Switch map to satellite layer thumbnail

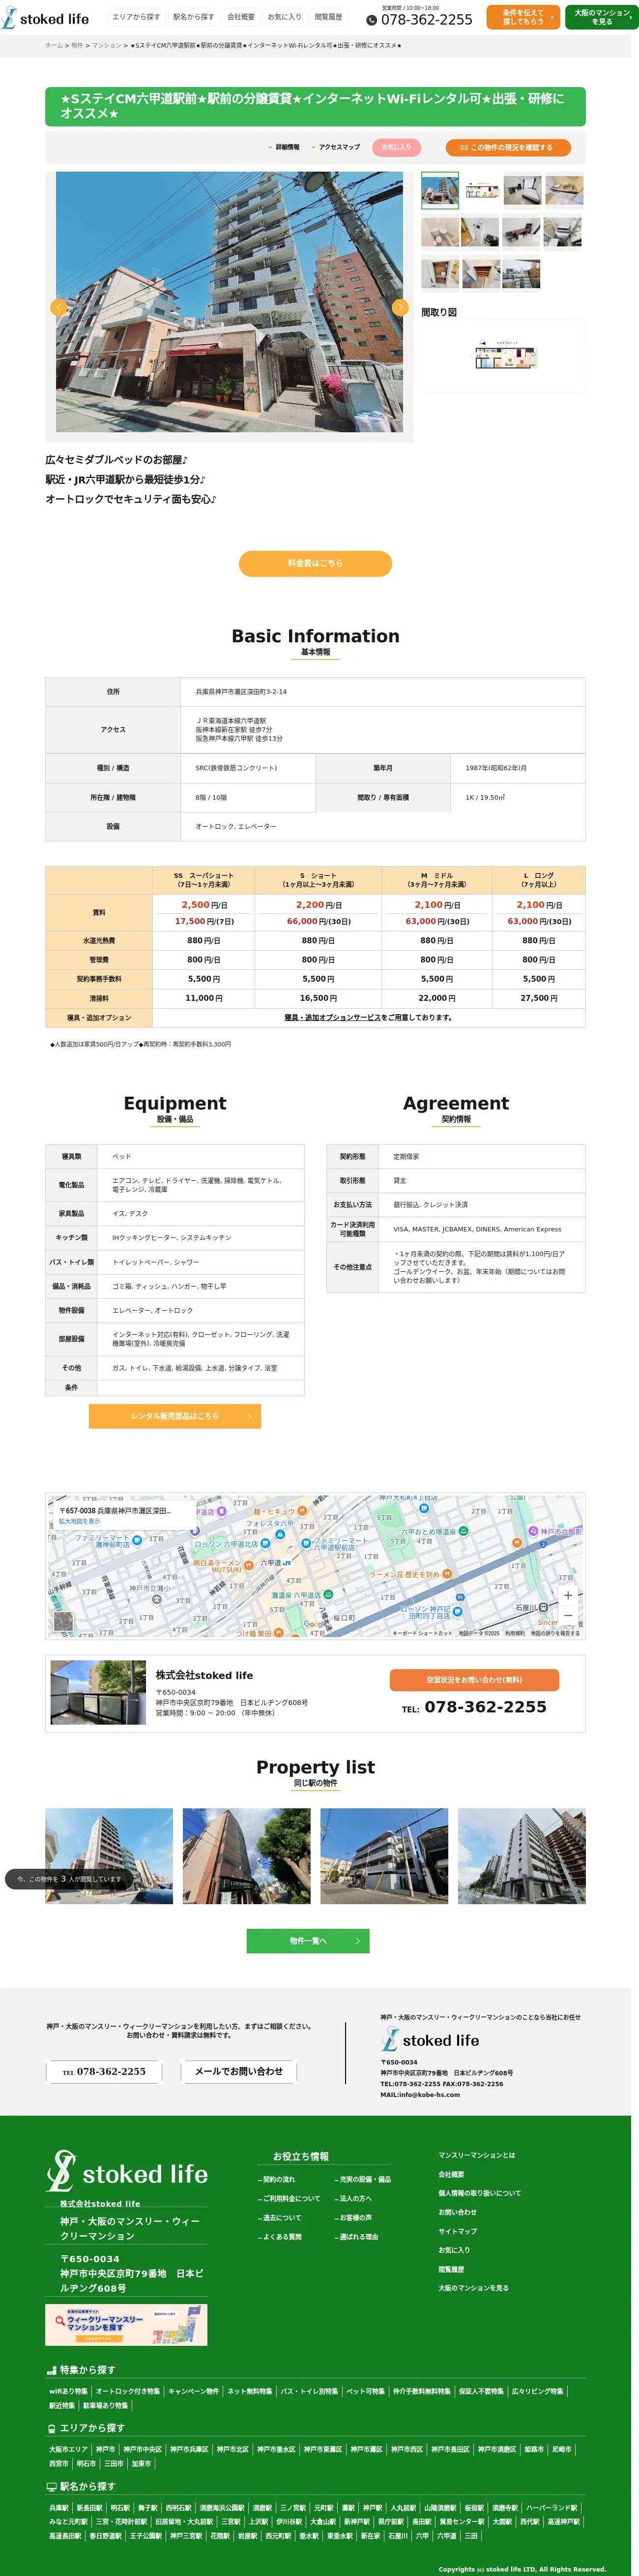pos(63,1622)
